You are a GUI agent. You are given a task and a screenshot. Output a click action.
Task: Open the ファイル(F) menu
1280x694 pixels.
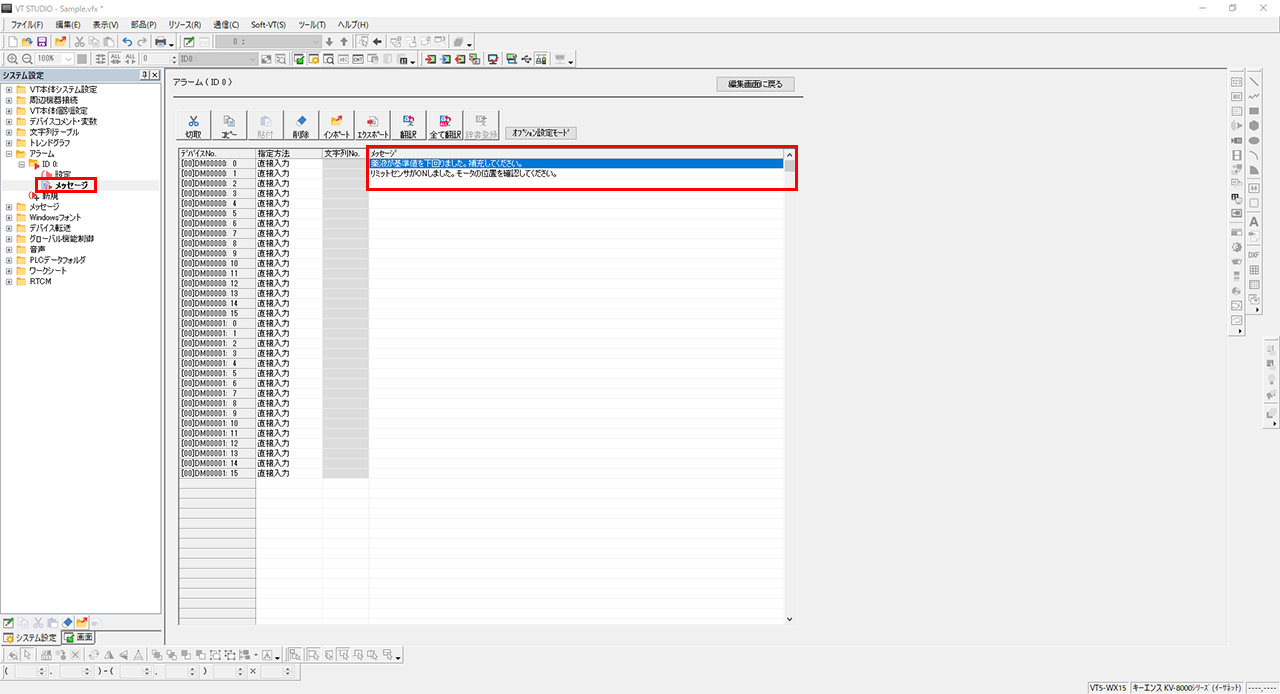point(27,24)
